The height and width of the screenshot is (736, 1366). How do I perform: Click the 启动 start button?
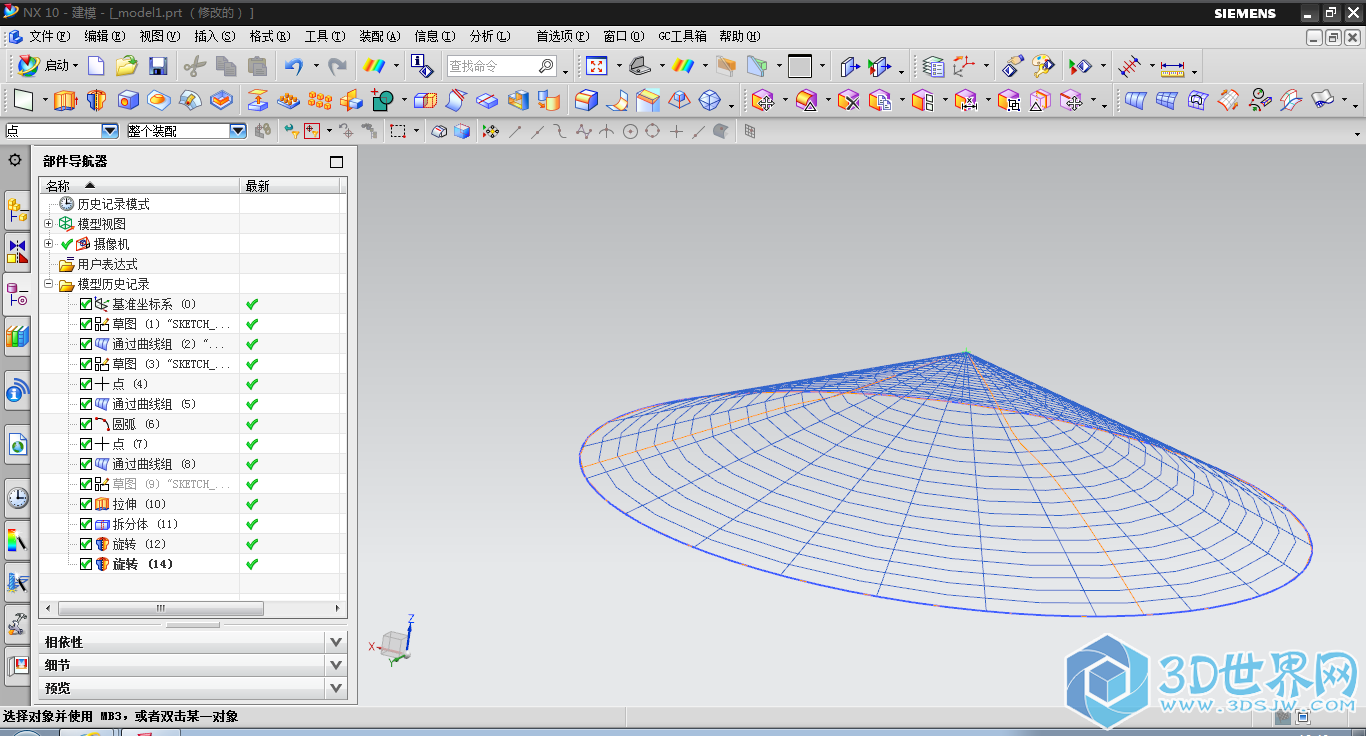coord(45,66)
